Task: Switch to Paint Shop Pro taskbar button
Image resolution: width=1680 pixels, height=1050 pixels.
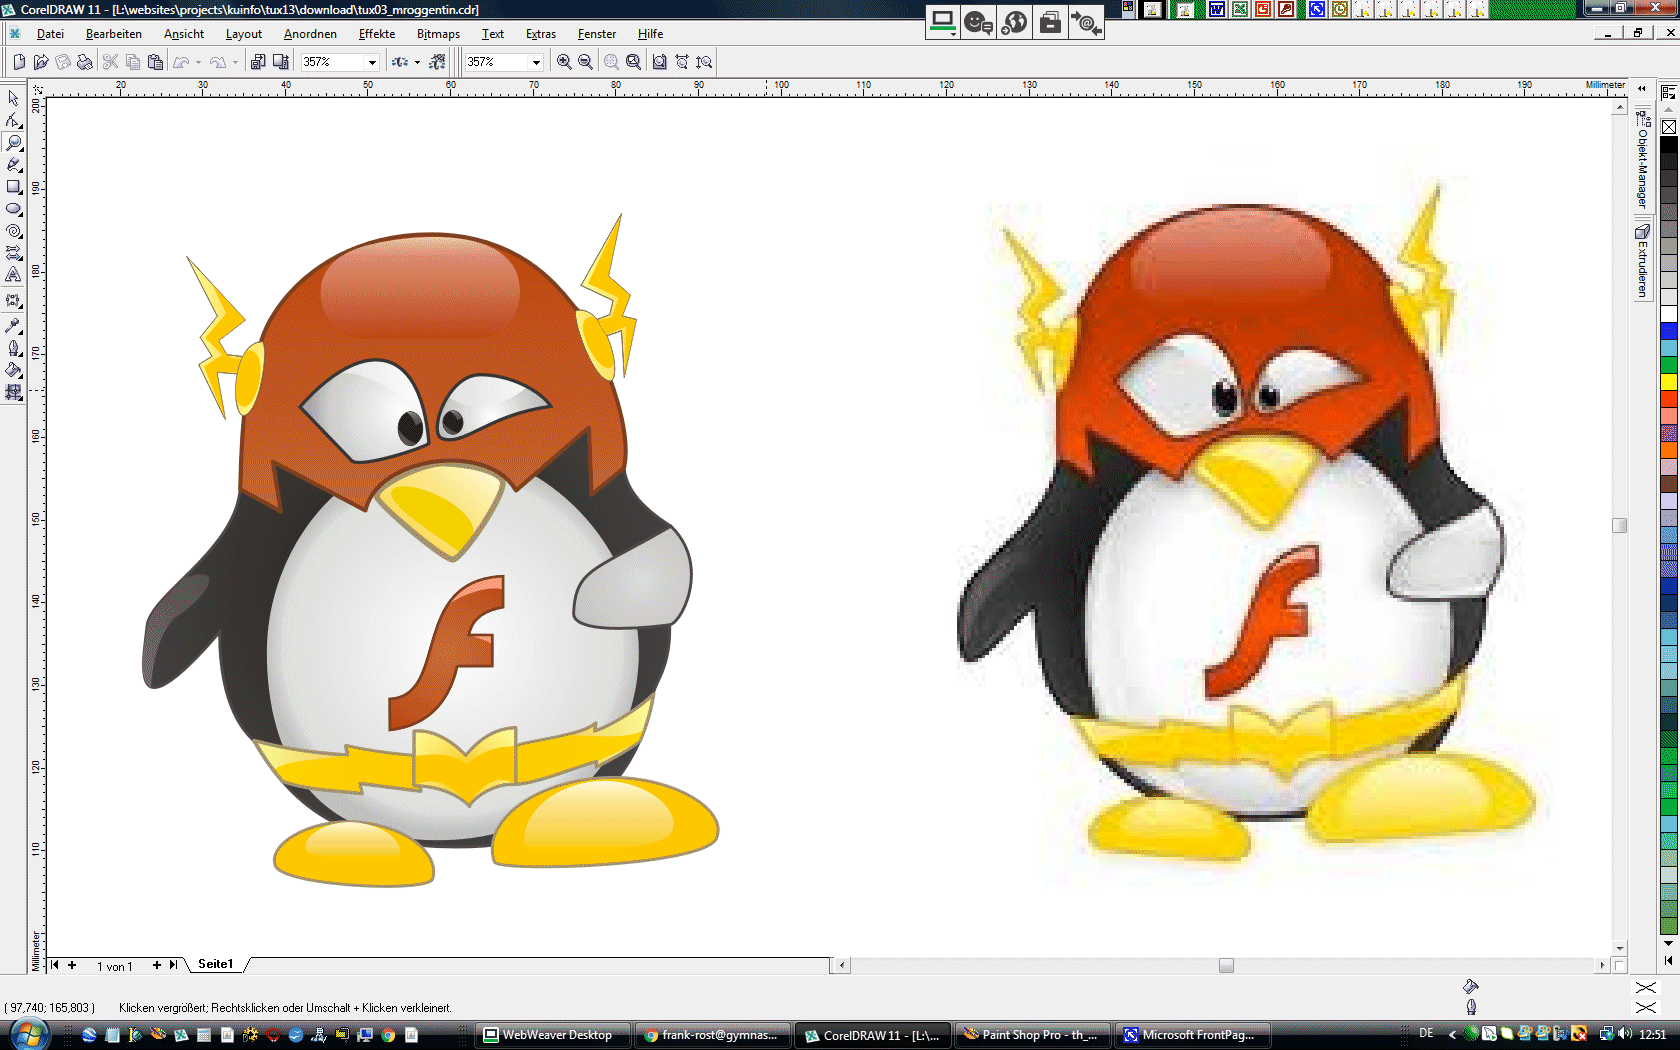Action: click(x=1031, y=1035)
